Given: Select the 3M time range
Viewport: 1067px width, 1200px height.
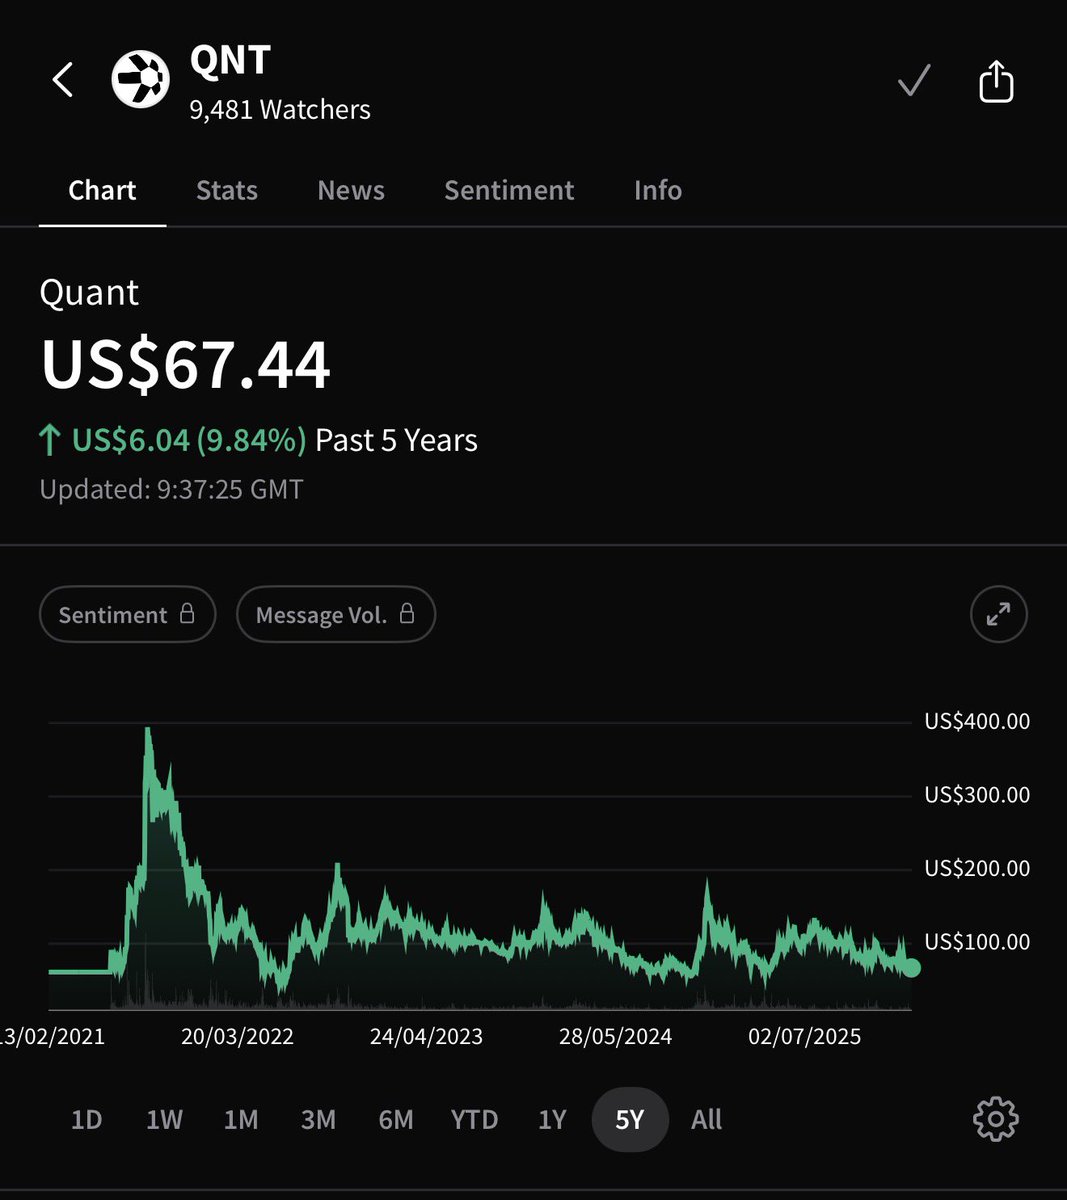Looking at the screenshot, I should pyautogui.click(x=318, y=1120).
